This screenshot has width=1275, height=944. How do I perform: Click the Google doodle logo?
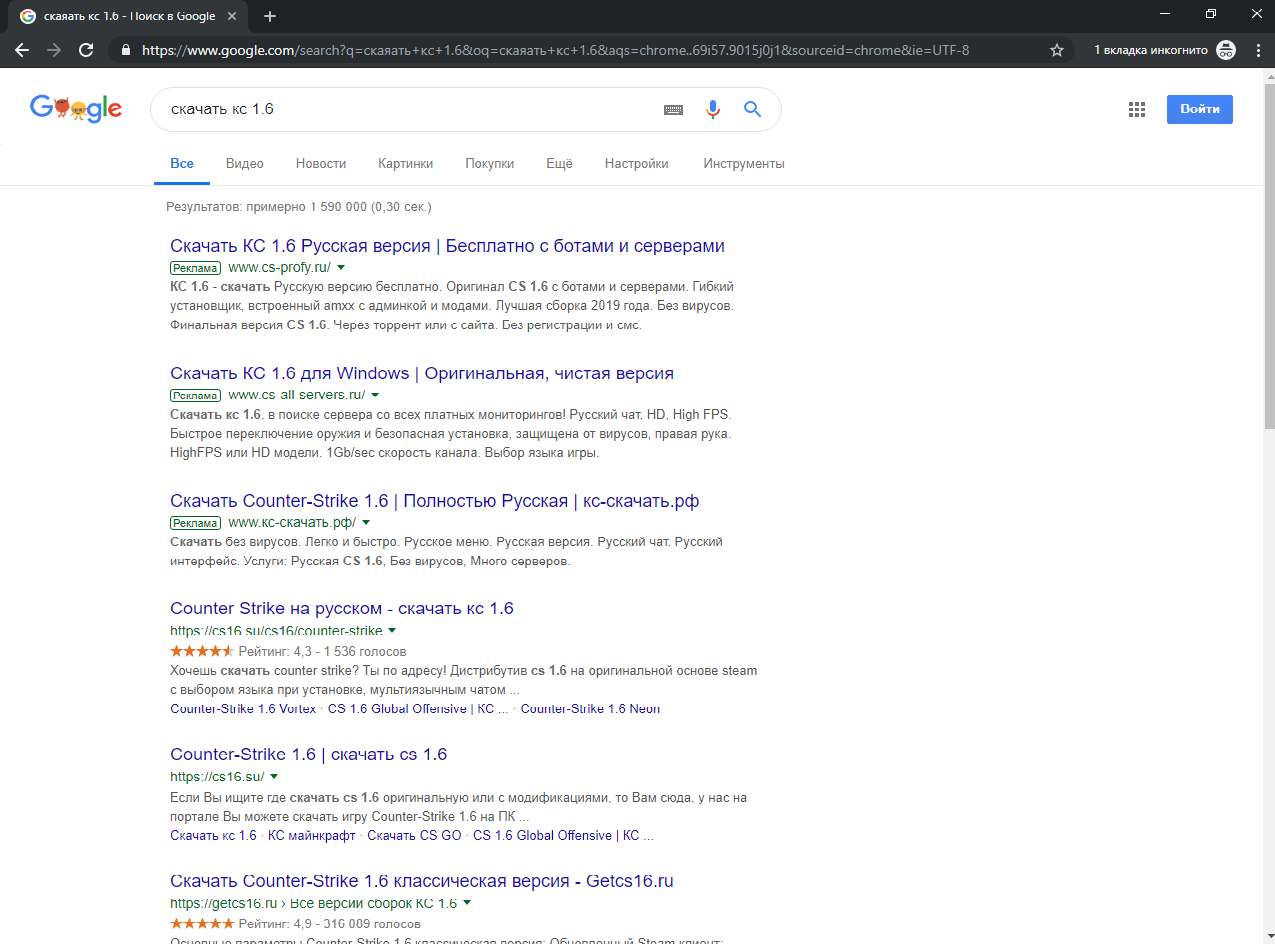[76, 108]
